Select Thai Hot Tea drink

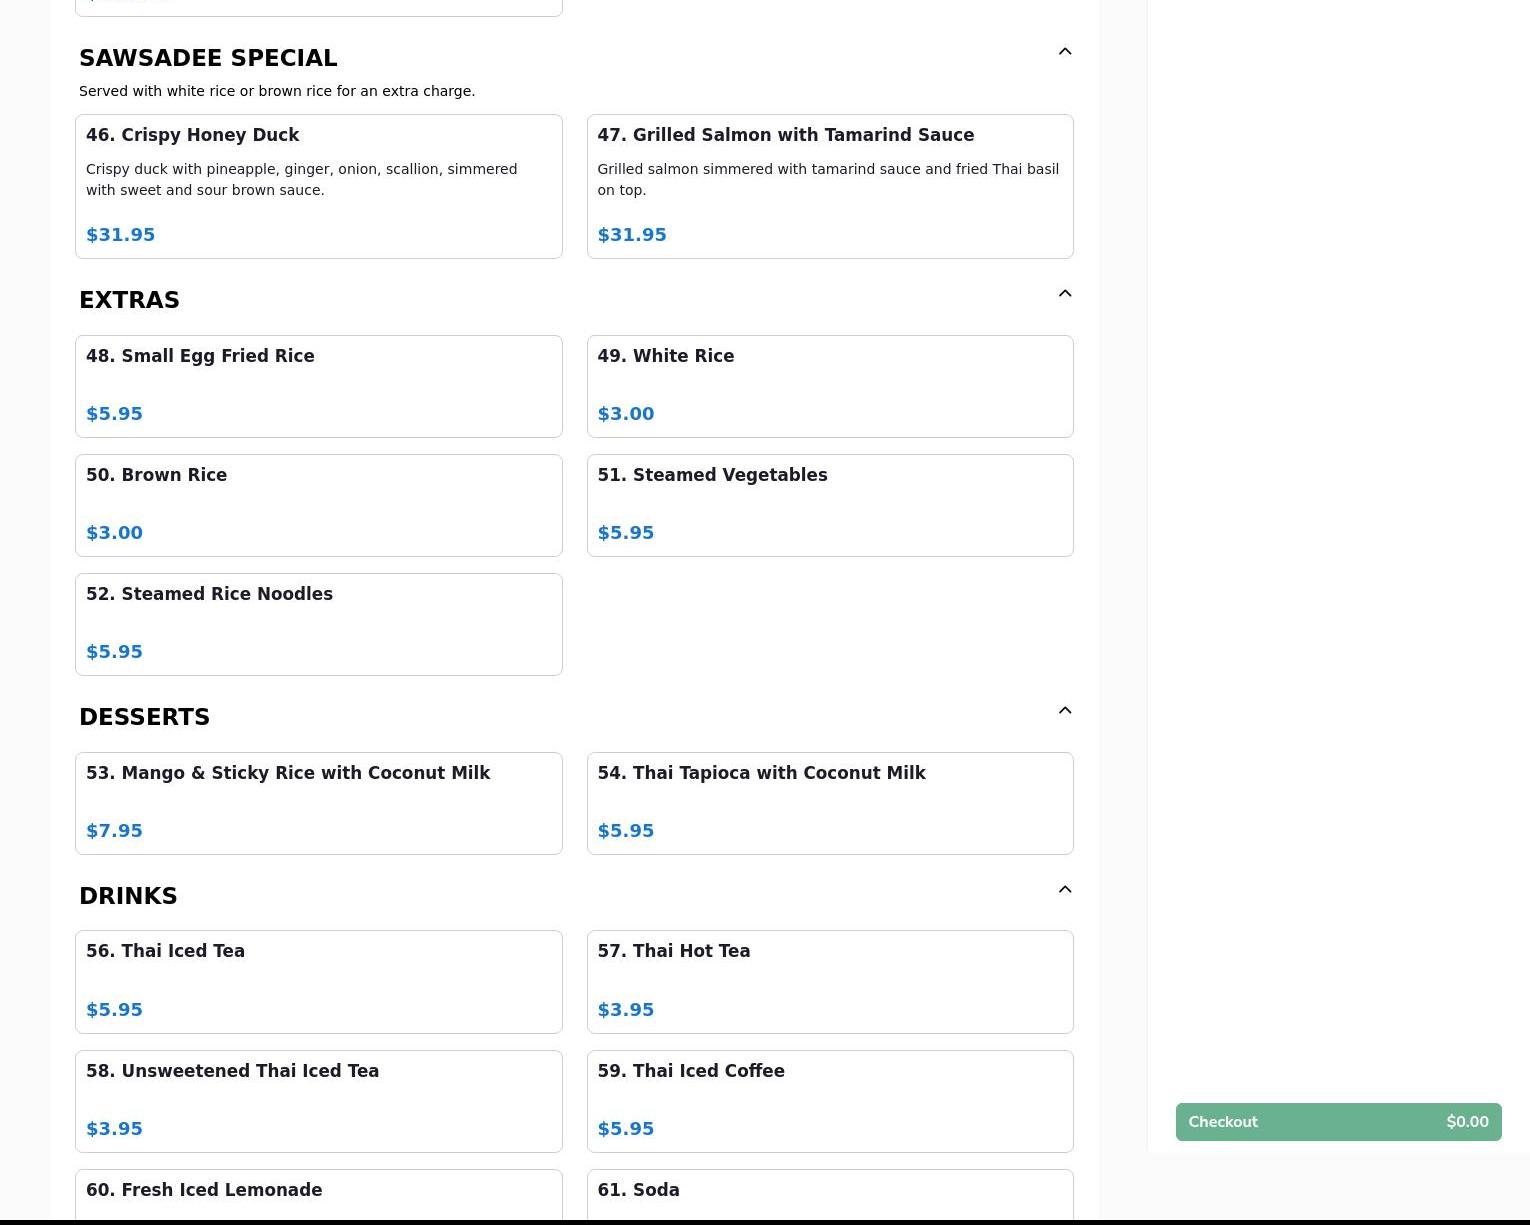[829, 981]
